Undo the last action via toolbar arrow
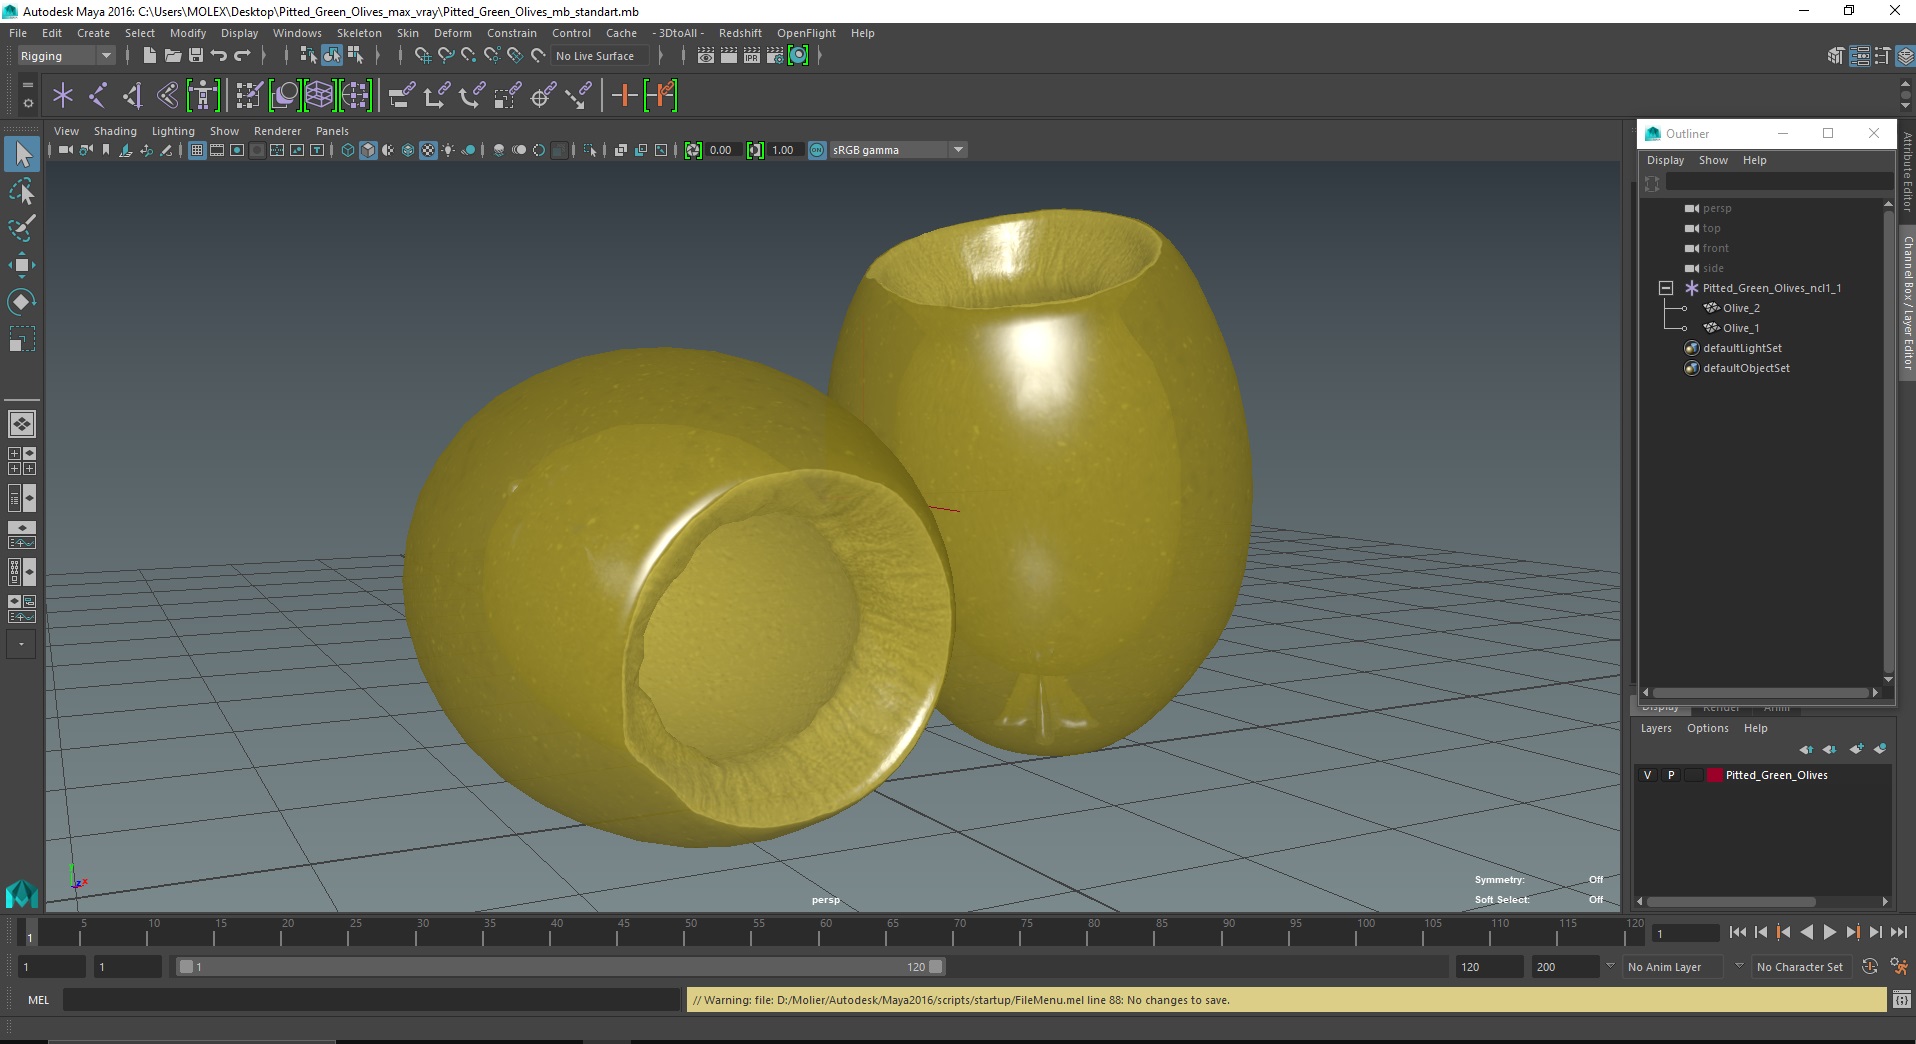The width and height of the screenshot is (1916, 1044). click(x=219, y=56)
